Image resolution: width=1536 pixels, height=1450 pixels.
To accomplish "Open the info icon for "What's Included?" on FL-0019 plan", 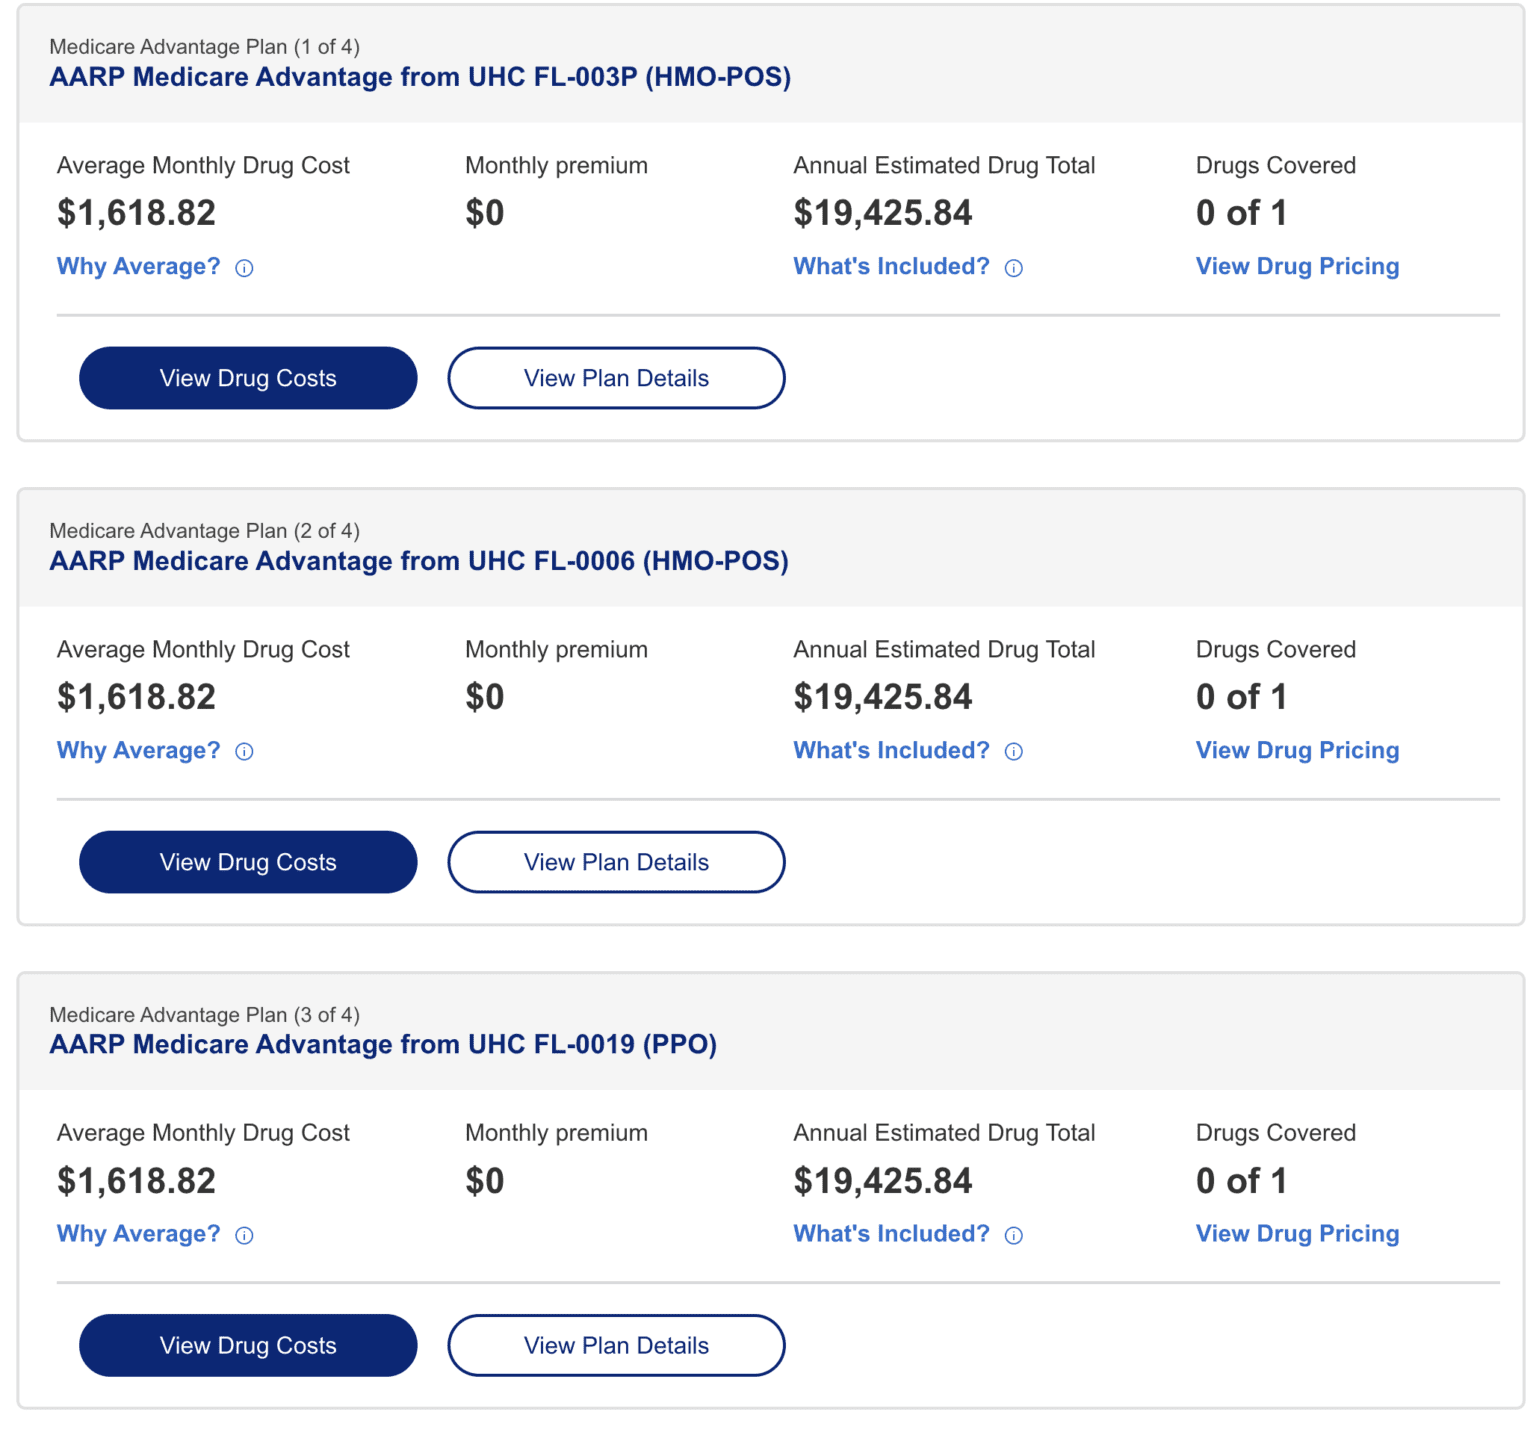I will point(1013,1235).
